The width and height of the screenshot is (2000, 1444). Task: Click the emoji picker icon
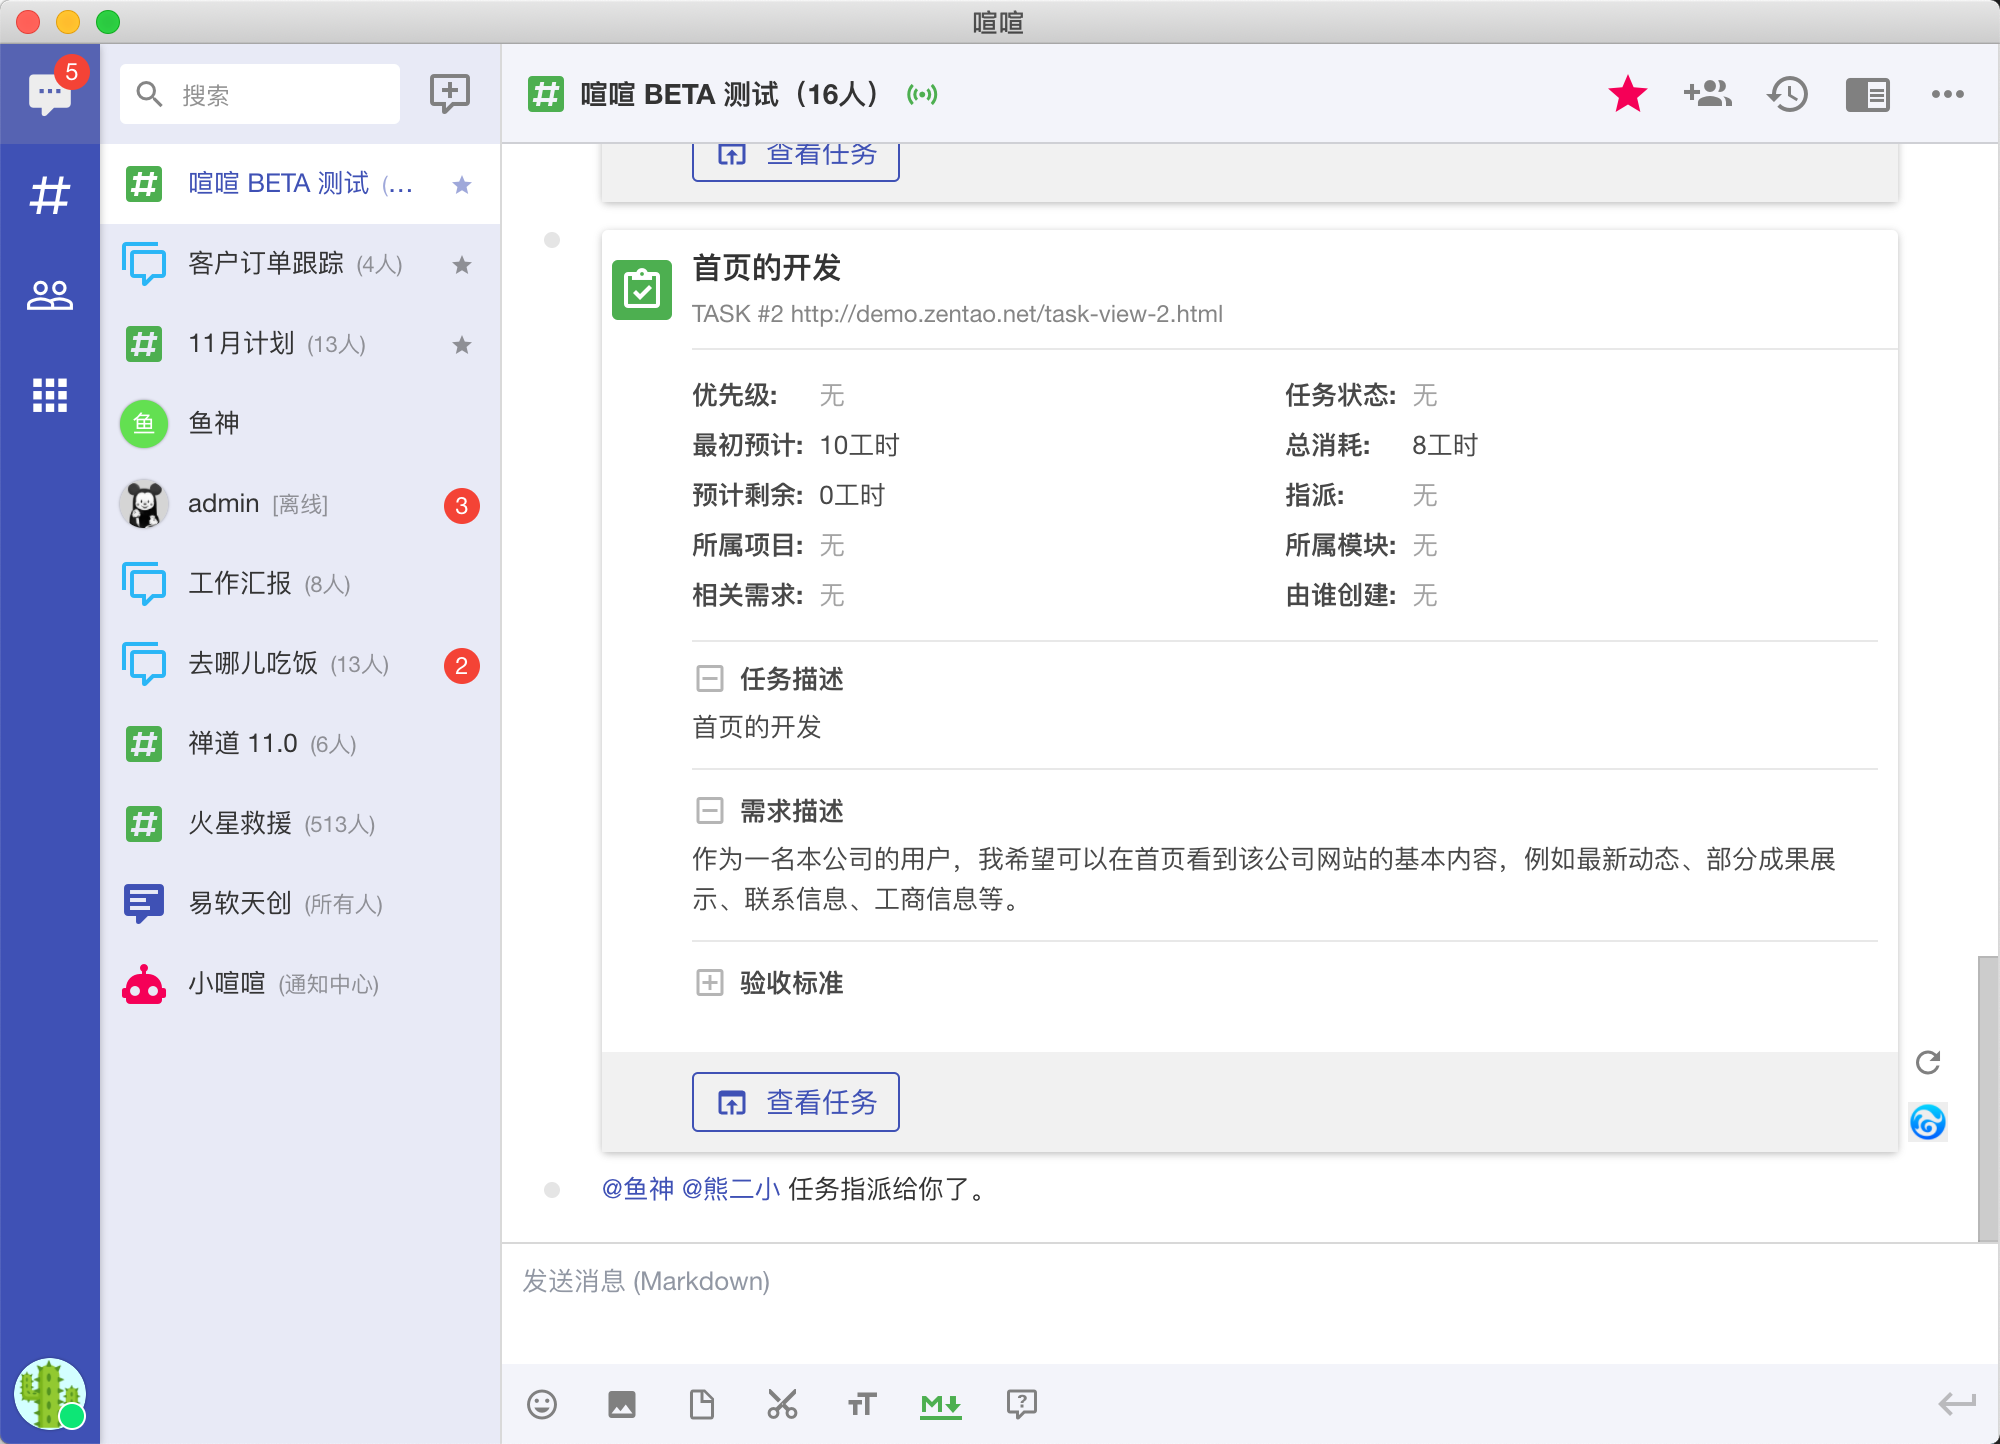point(541,1405)
